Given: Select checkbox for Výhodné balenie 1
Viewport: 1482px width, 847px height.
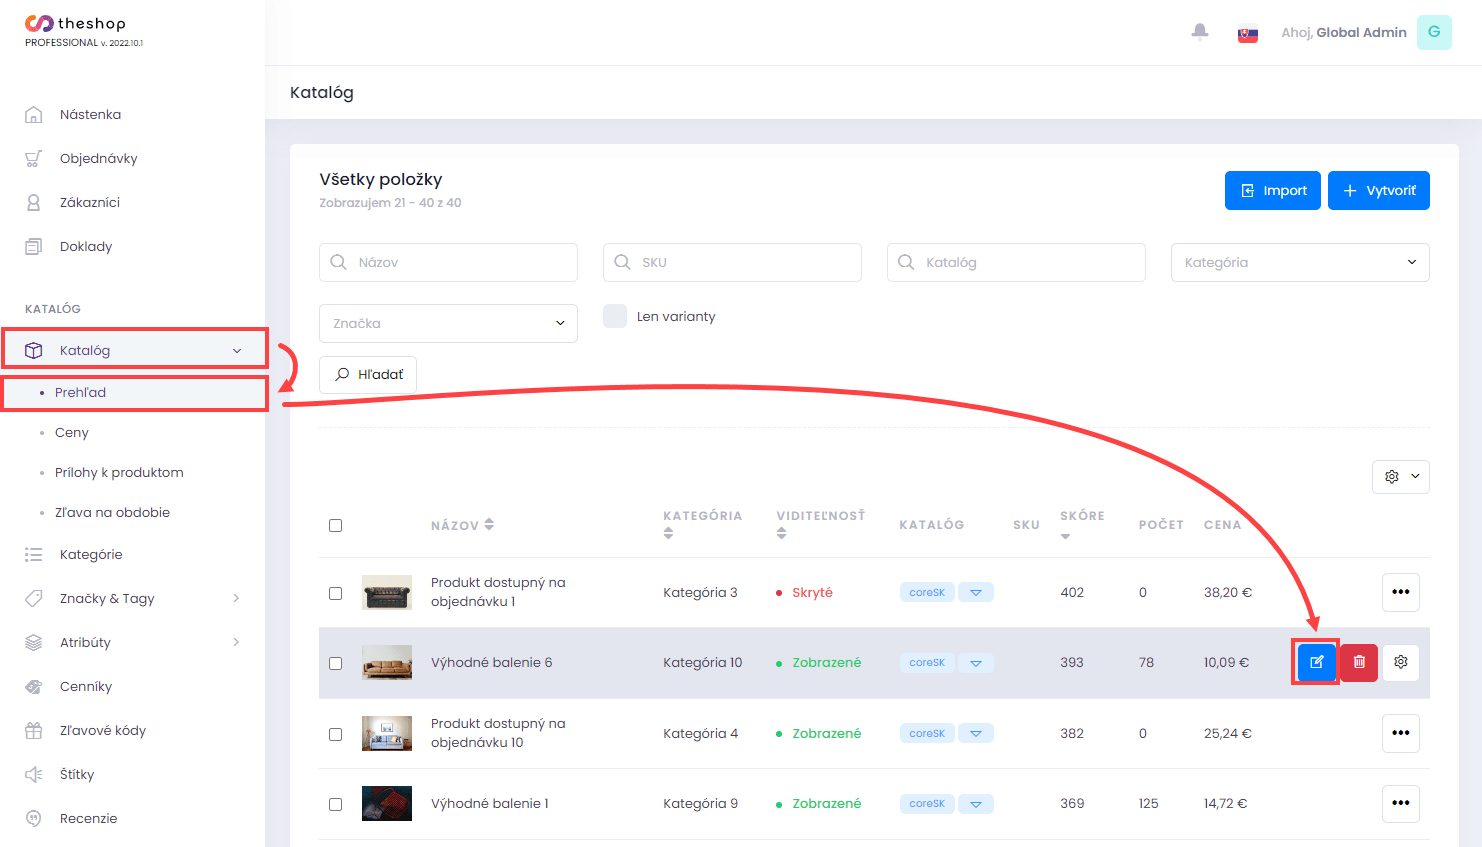Looking at the screenshot, I should coord(336,804).
